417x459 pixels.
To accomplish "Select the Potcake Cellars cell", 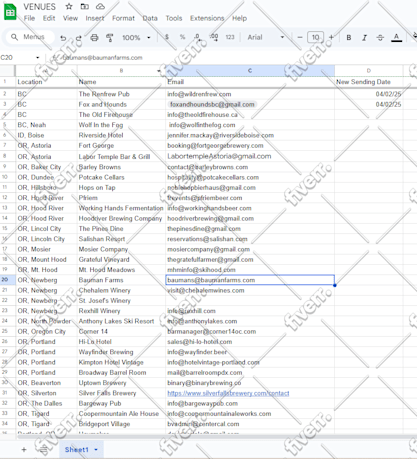I will coord(121,177).
